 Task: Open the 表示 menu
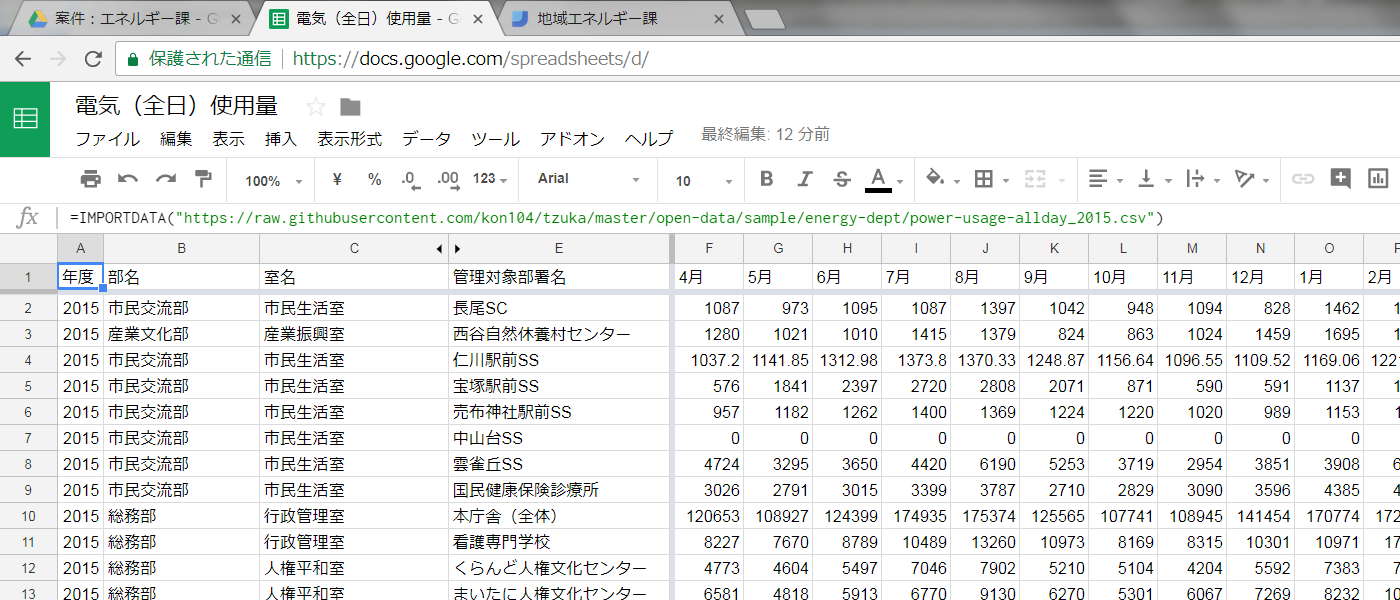pyautogui.click(x=229, y=139)
